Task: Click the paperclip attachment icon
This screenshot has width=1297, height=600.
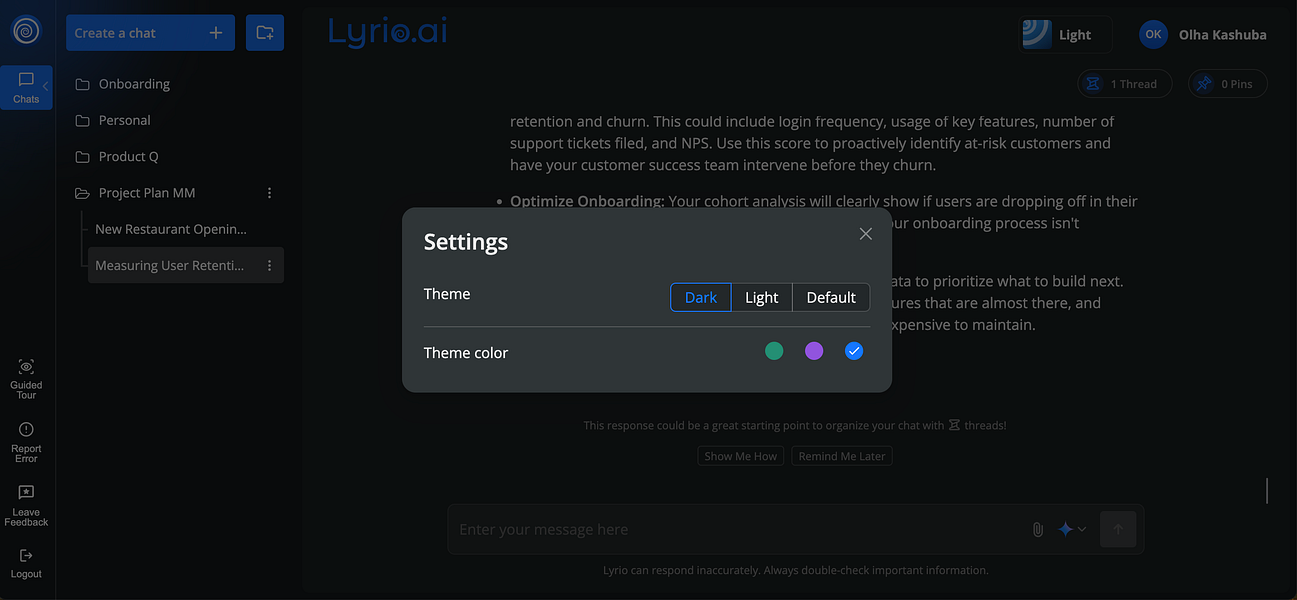Action: pos(1037,528)
